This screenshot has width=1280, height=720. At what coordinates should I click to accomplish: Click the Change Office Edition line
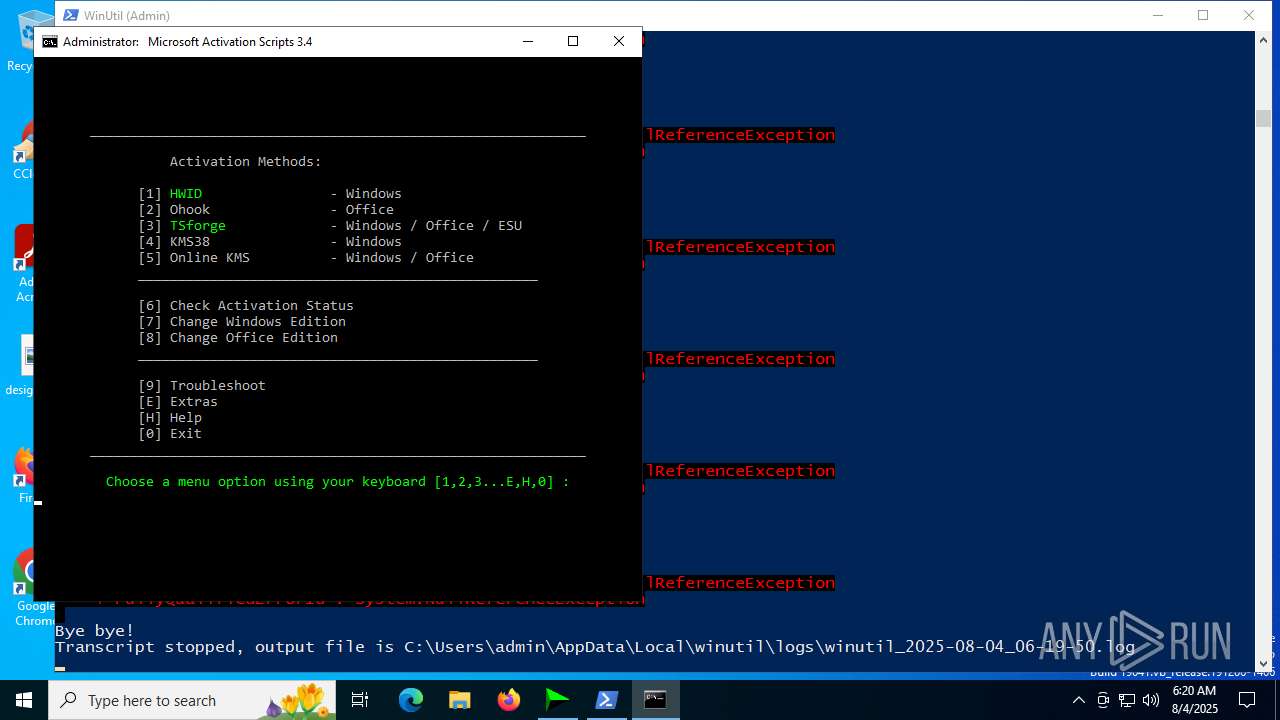pos(238,337)
